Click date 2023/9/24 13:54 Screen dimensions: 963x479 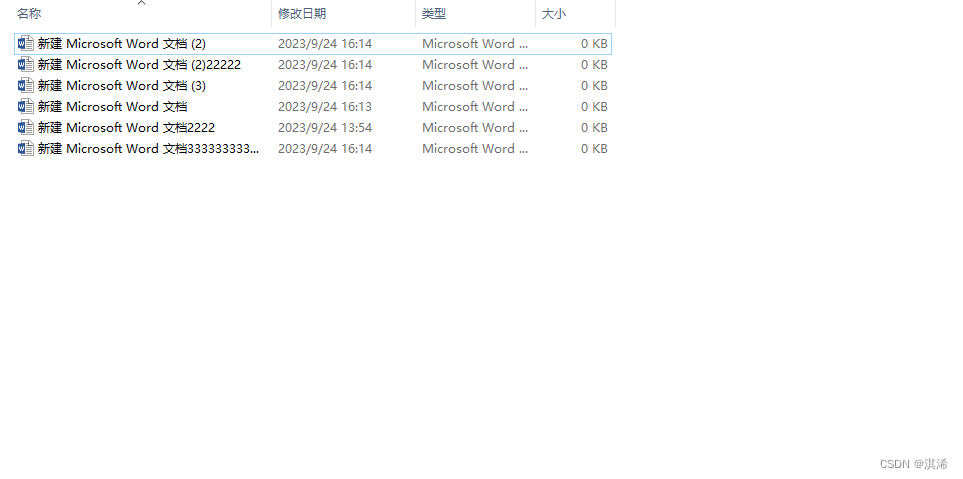[325, 127]
